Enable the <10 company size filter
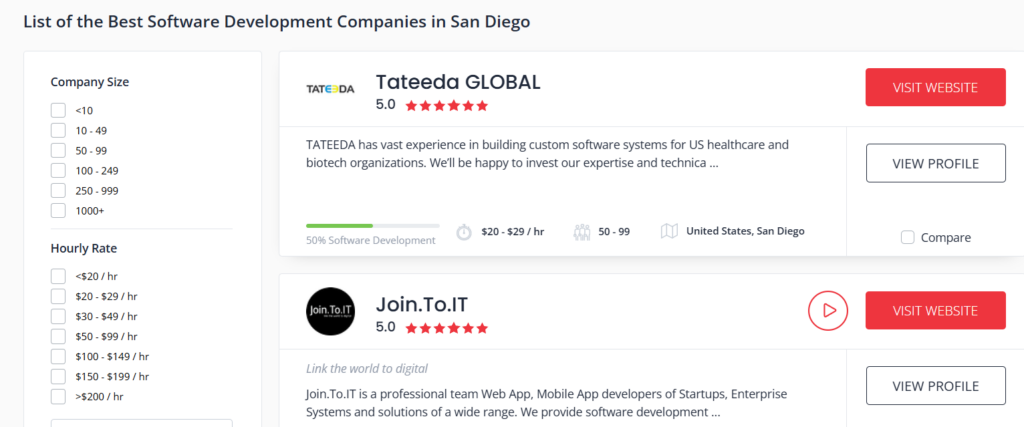1024x427 pixels. (x=59, y=111)
